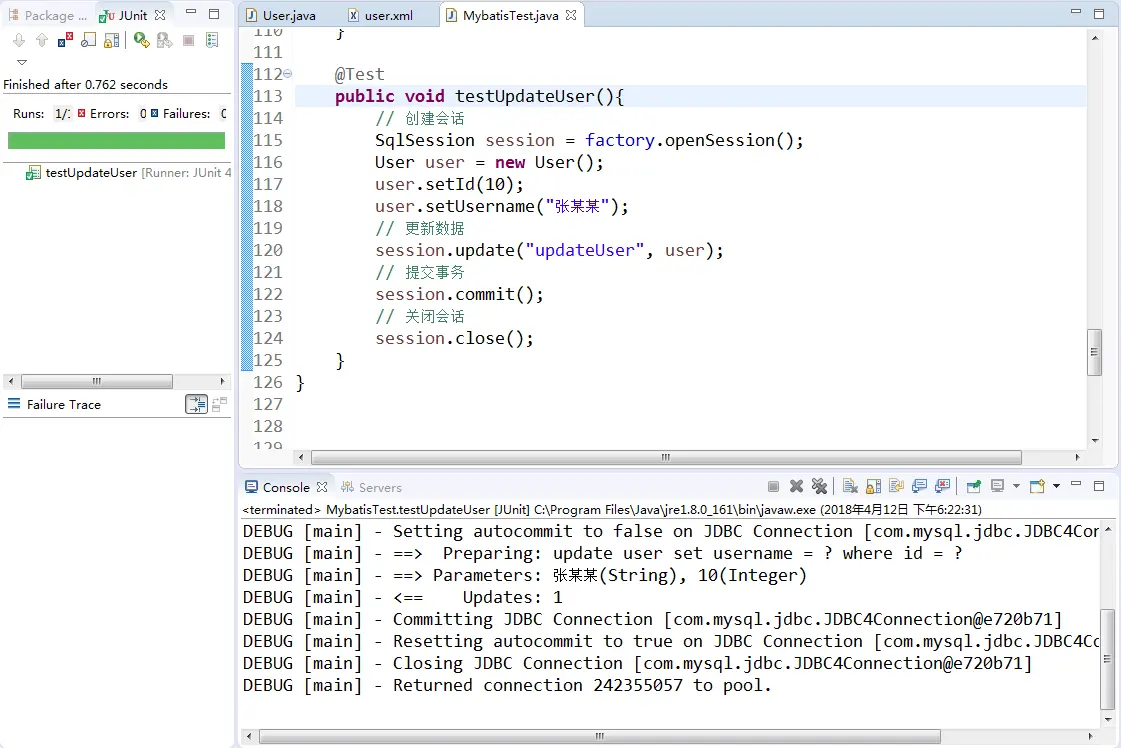This screenshot has width=1121, height=748.
Task: Select testUpdateUser in the JUnit results tree
Action: point(129,172)
